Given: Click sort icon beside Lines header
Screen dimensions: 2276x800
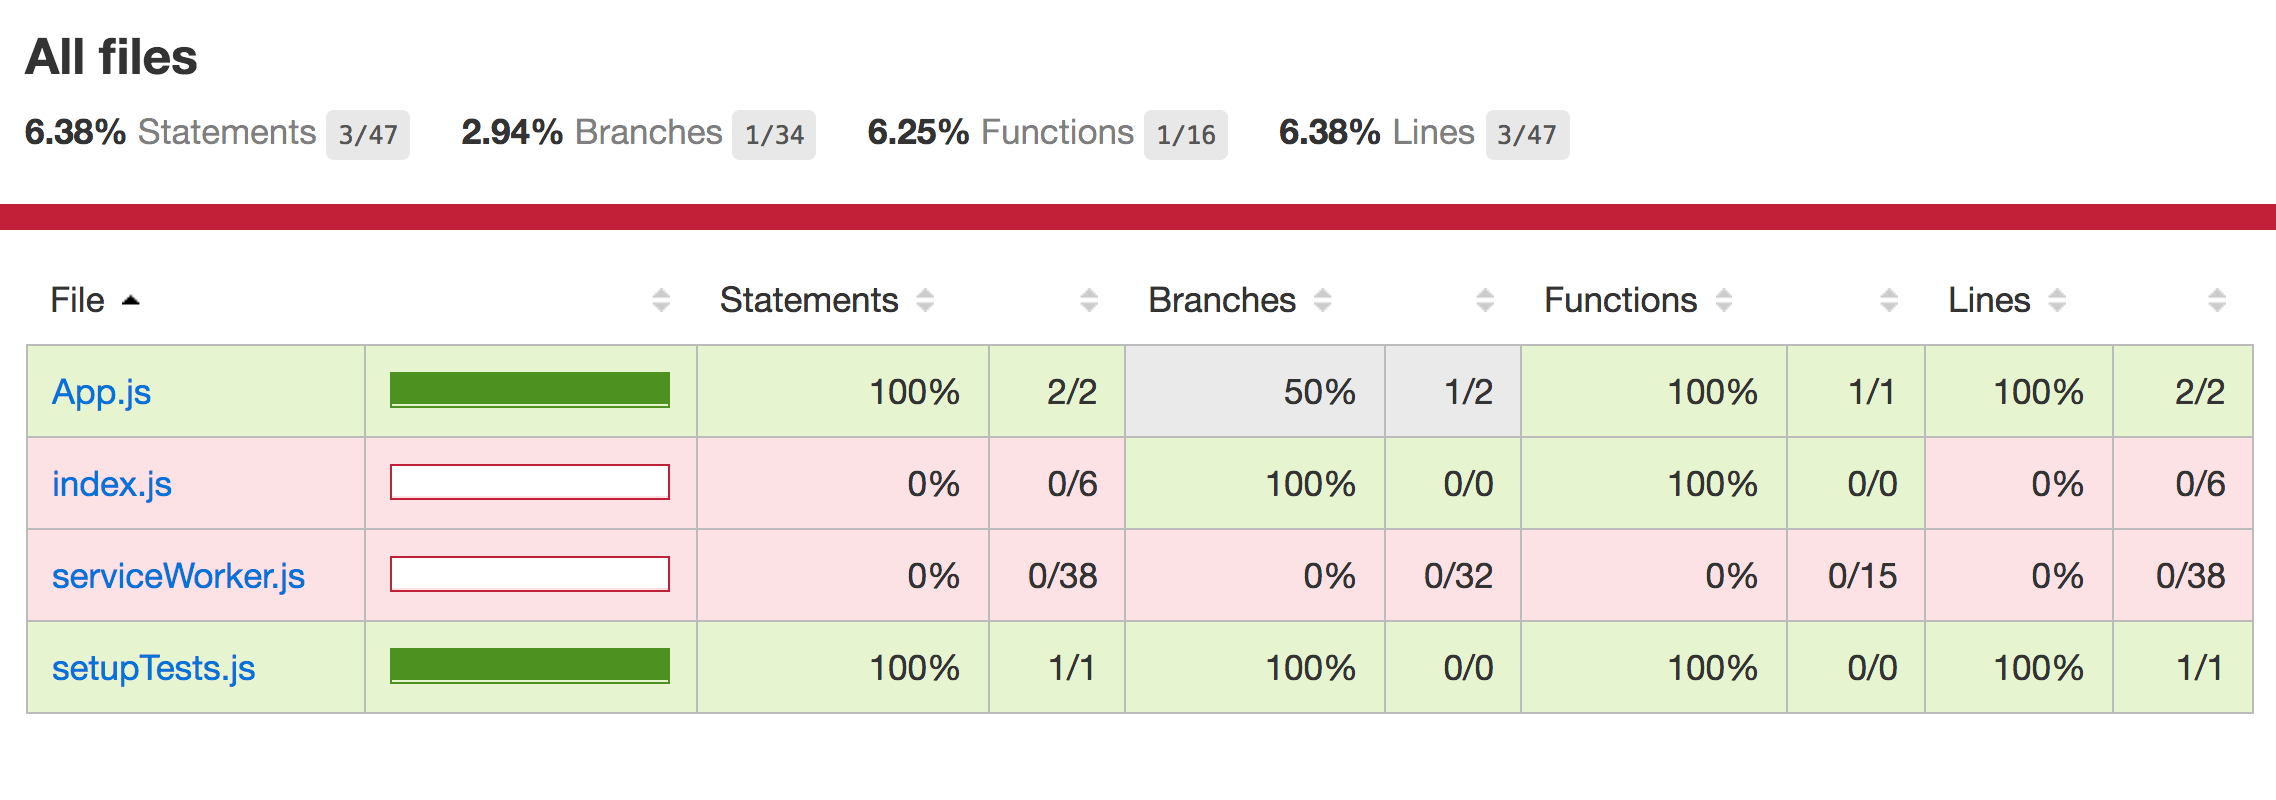Looking at the screenshot, I should [2056, 300].
